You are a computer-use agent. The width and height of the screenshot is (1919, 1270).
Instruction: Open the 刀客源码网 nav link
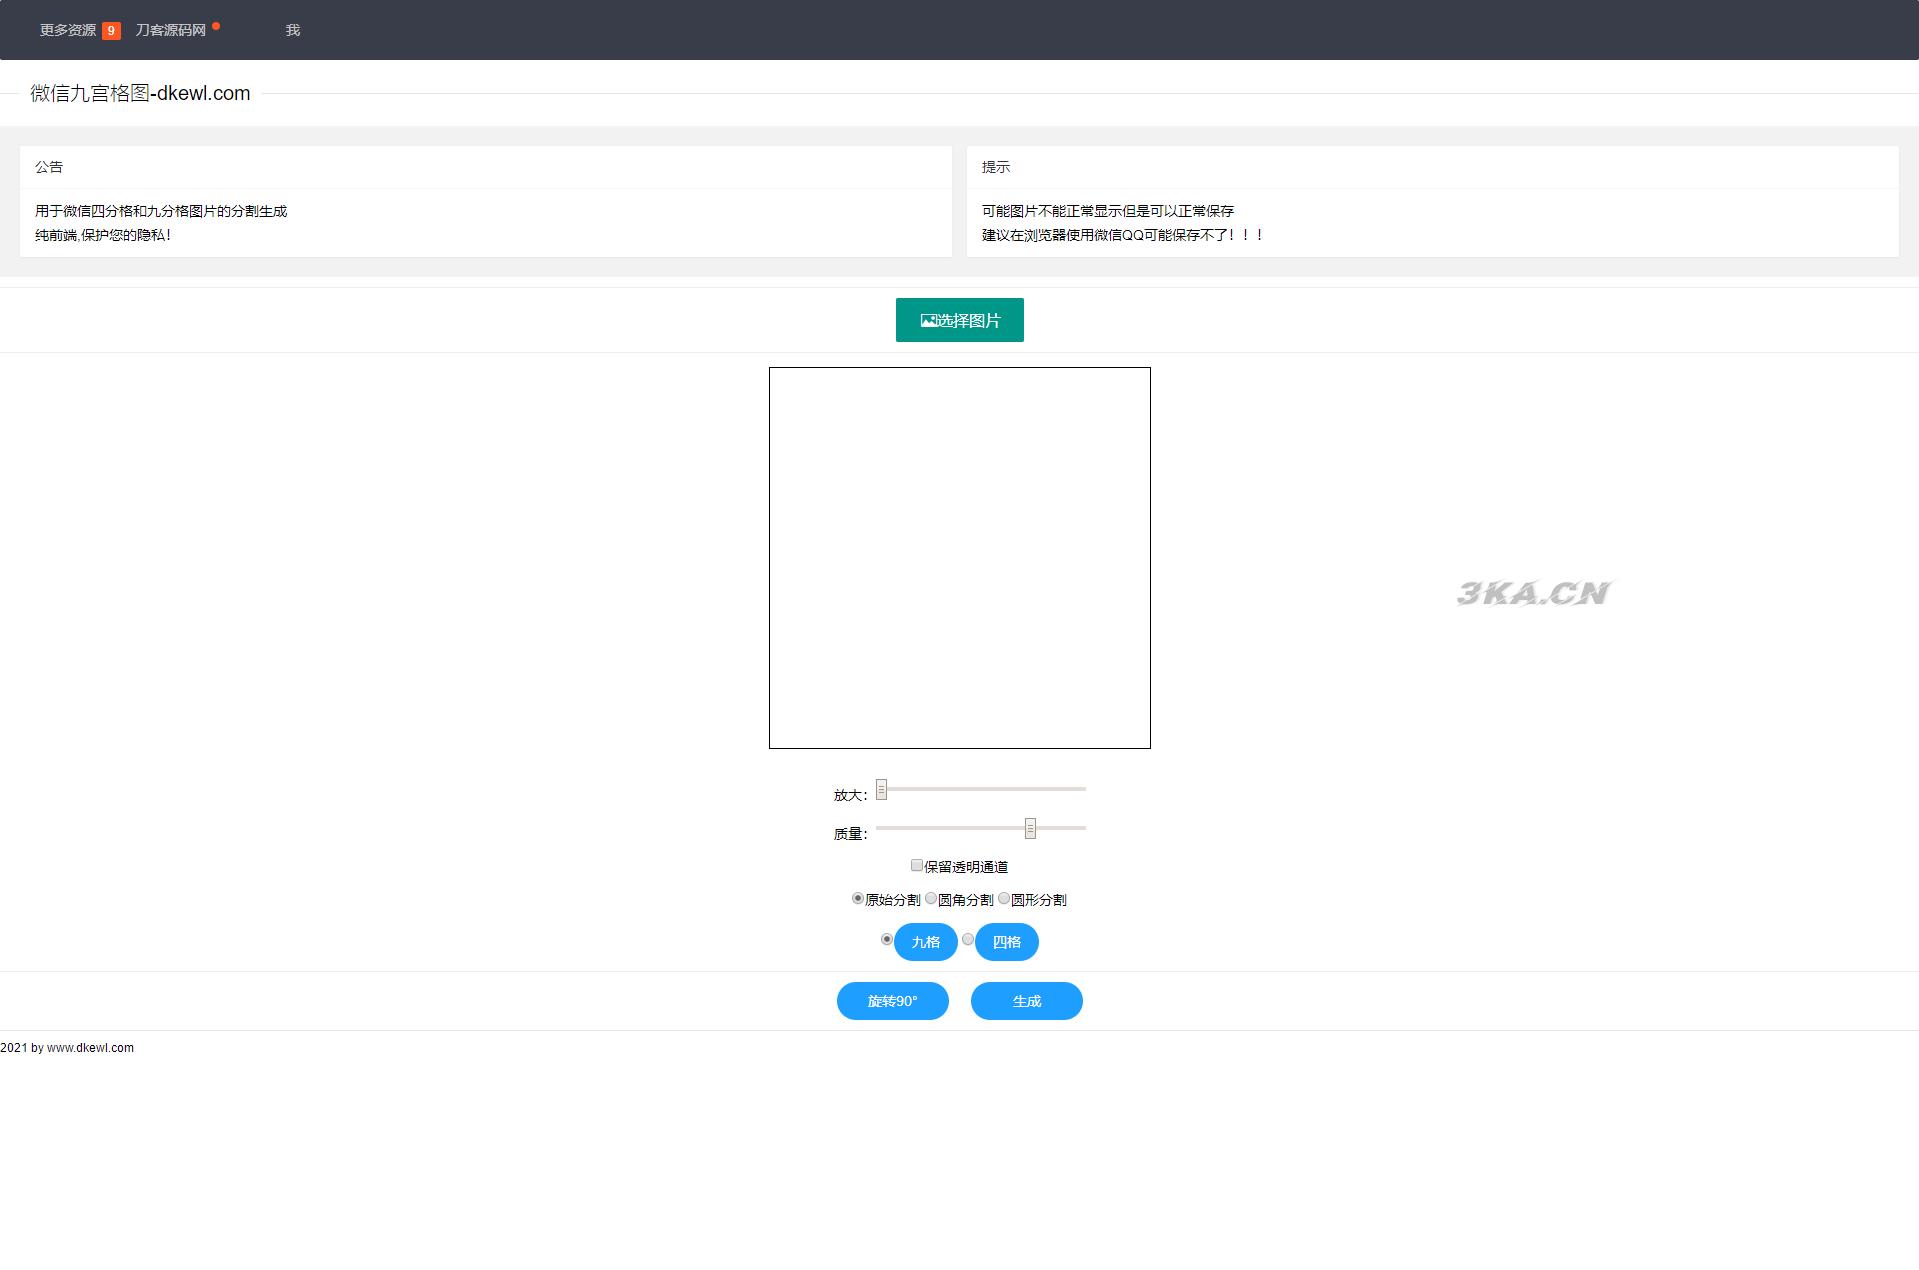click(x=171, y=30)
